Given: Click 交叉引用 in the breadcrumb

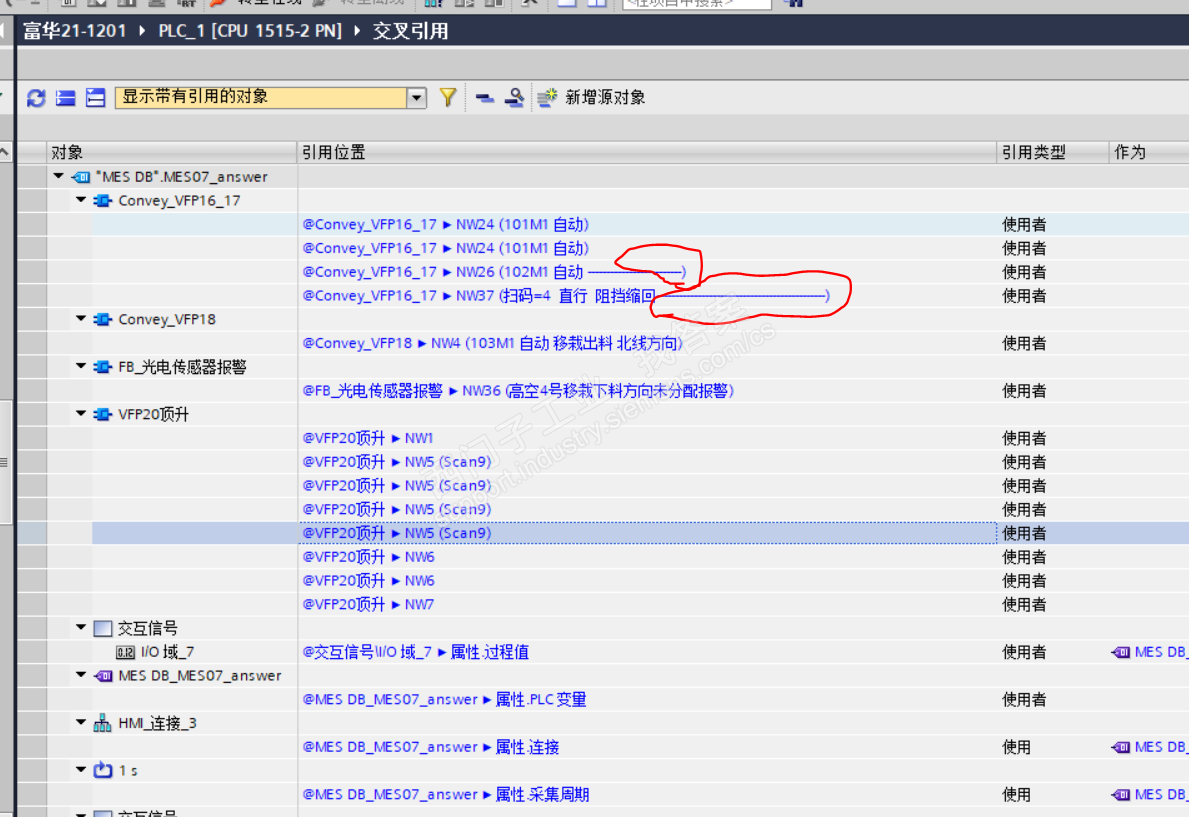Looking at the screenshot, I should 410,31.
